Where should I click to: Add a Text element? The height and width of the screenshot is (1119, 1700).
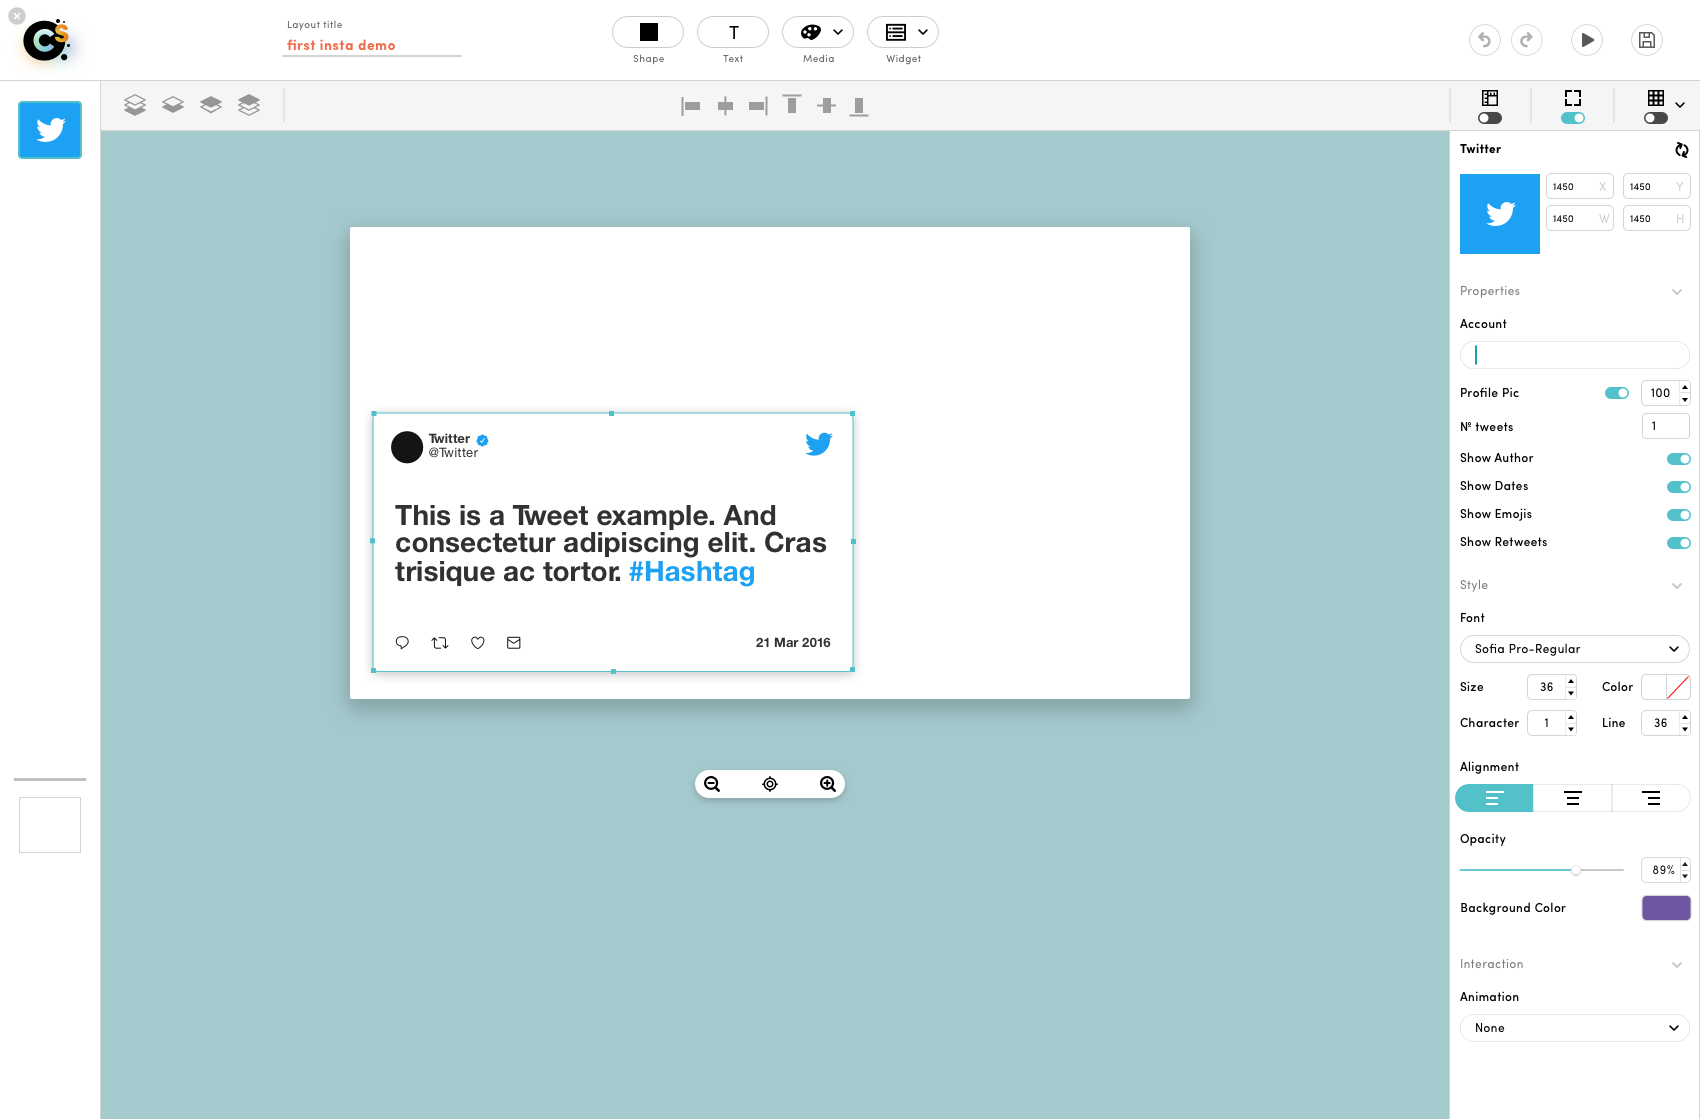(x=733, y=32)
